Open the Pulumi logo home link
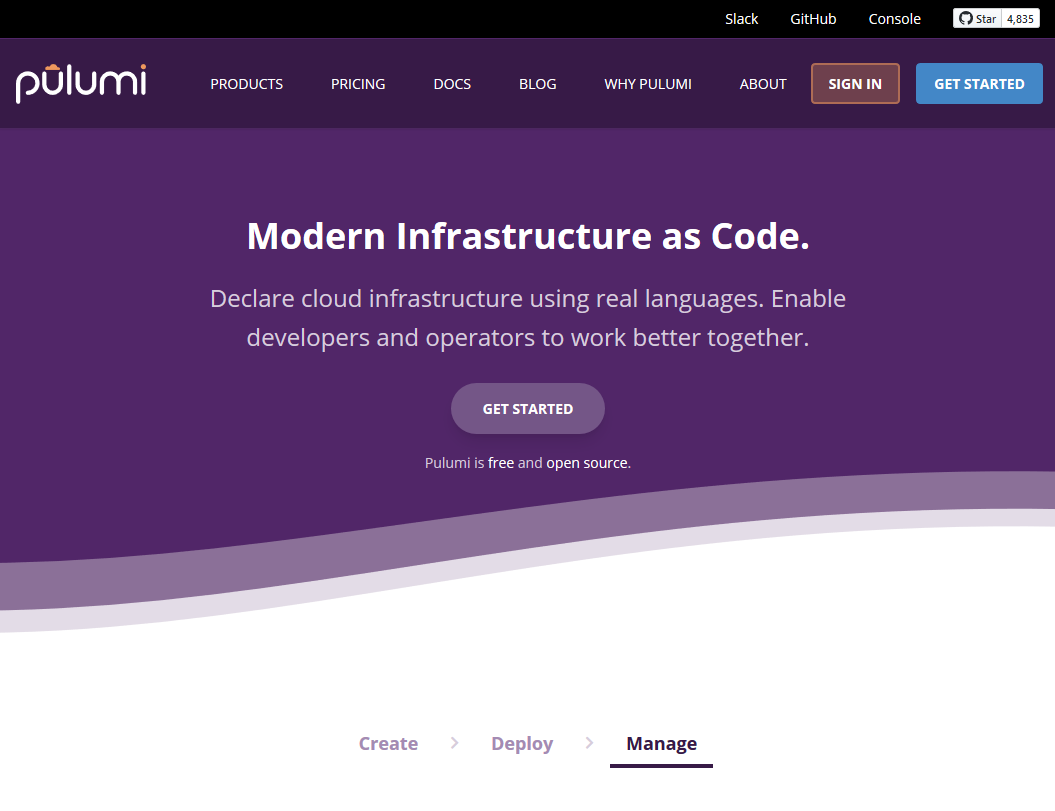 point(81,83)
